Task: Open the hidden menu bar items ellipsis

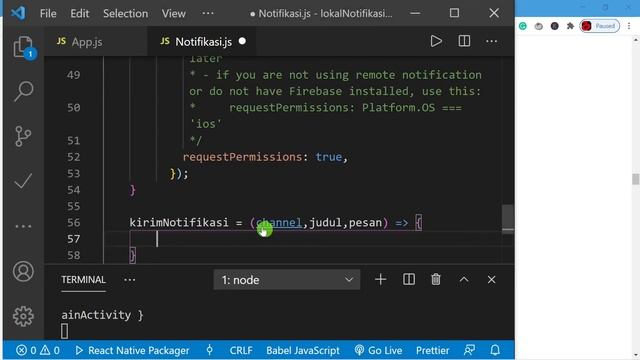Action: tap(208, 13)
